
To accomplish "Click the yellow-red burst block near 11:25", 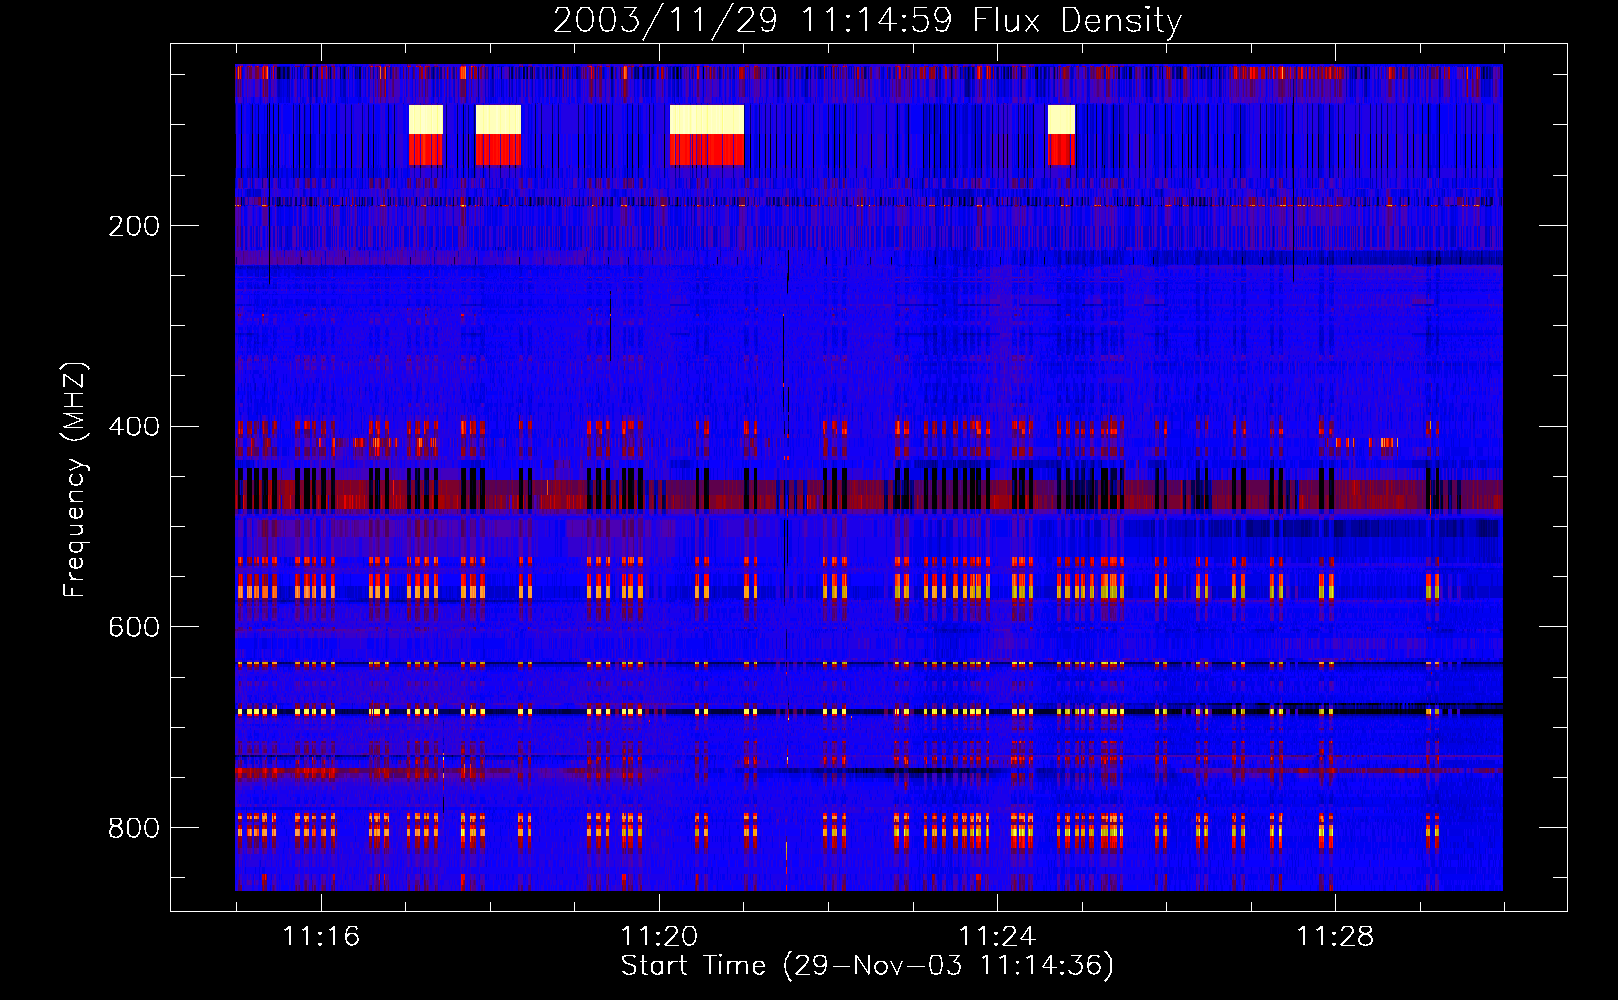I will 1061,135.
